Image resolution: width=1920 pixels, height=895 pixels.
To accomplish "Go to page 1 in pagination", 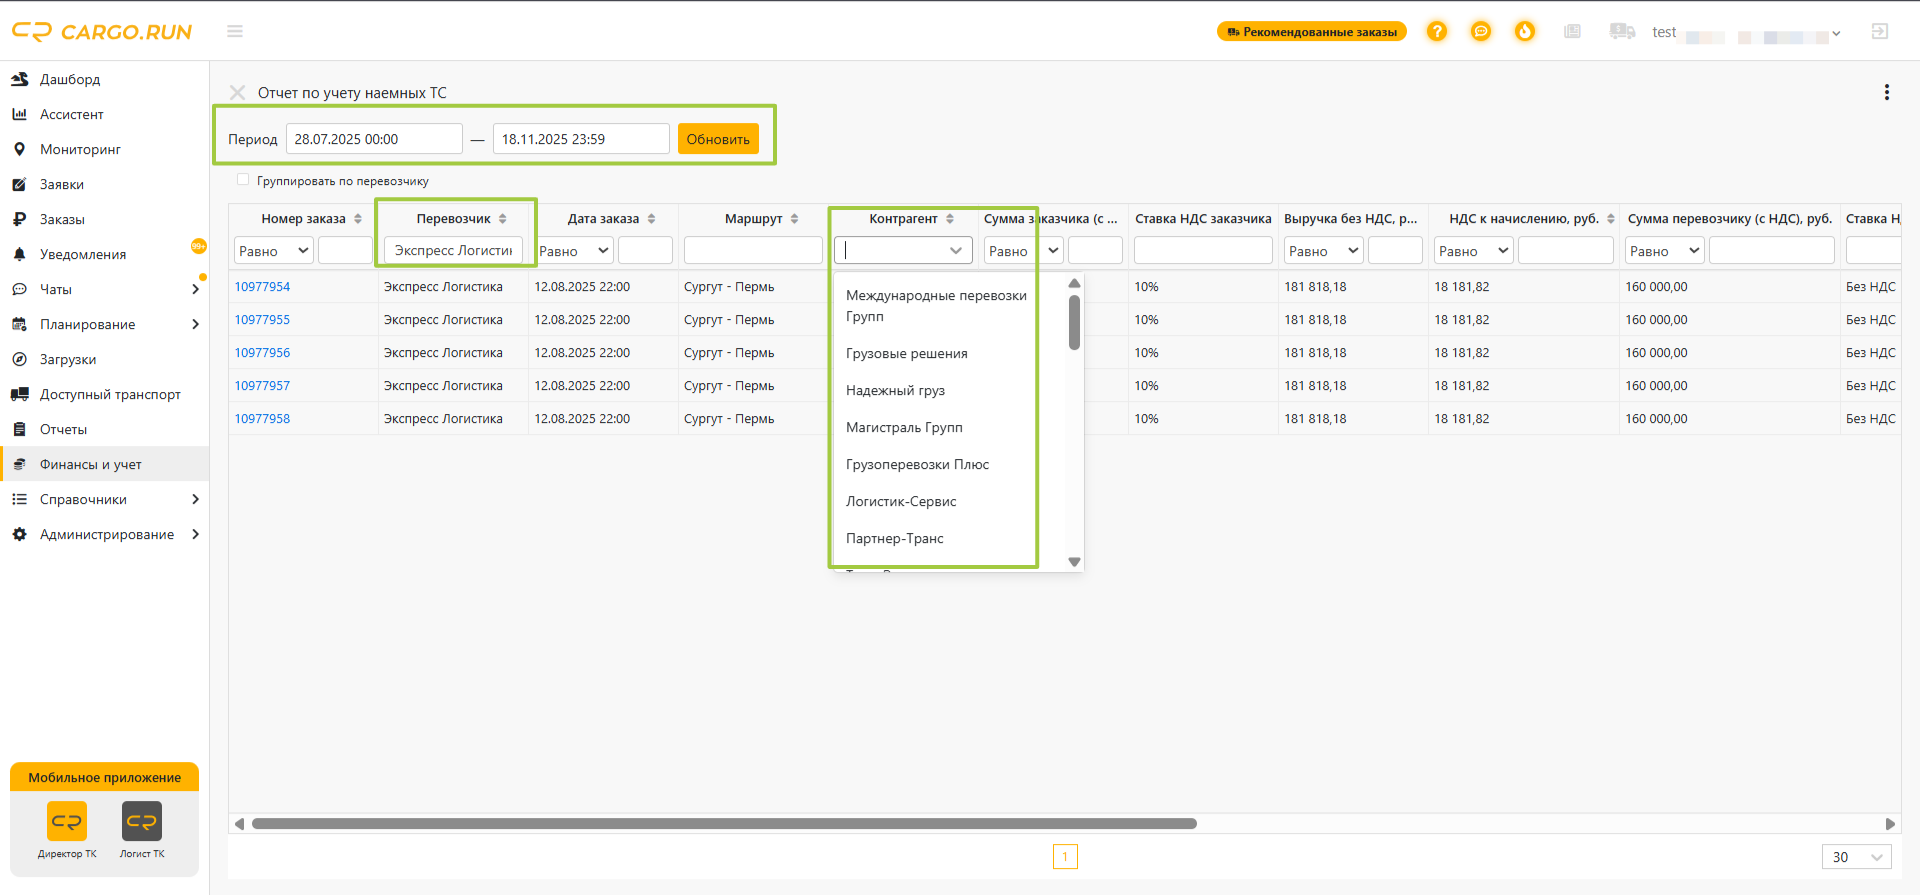I will click(x=1065, y=857).
